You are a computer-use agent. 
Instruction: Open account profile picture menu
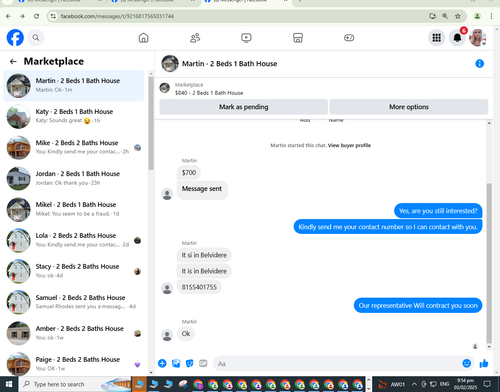coord(478,38)
